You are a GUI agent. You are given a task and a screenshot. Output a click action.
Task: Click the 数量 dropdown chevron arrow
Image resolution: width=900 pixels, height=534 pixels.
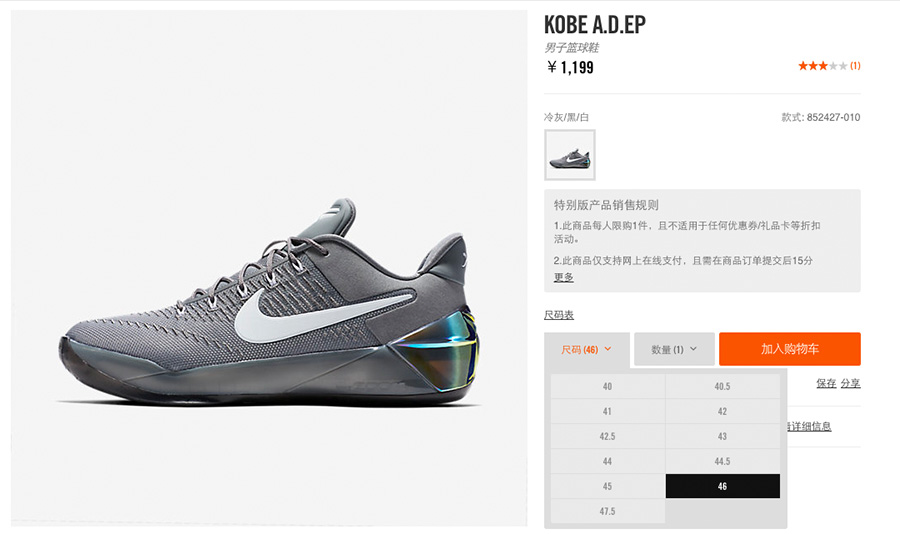coord(693,349)
